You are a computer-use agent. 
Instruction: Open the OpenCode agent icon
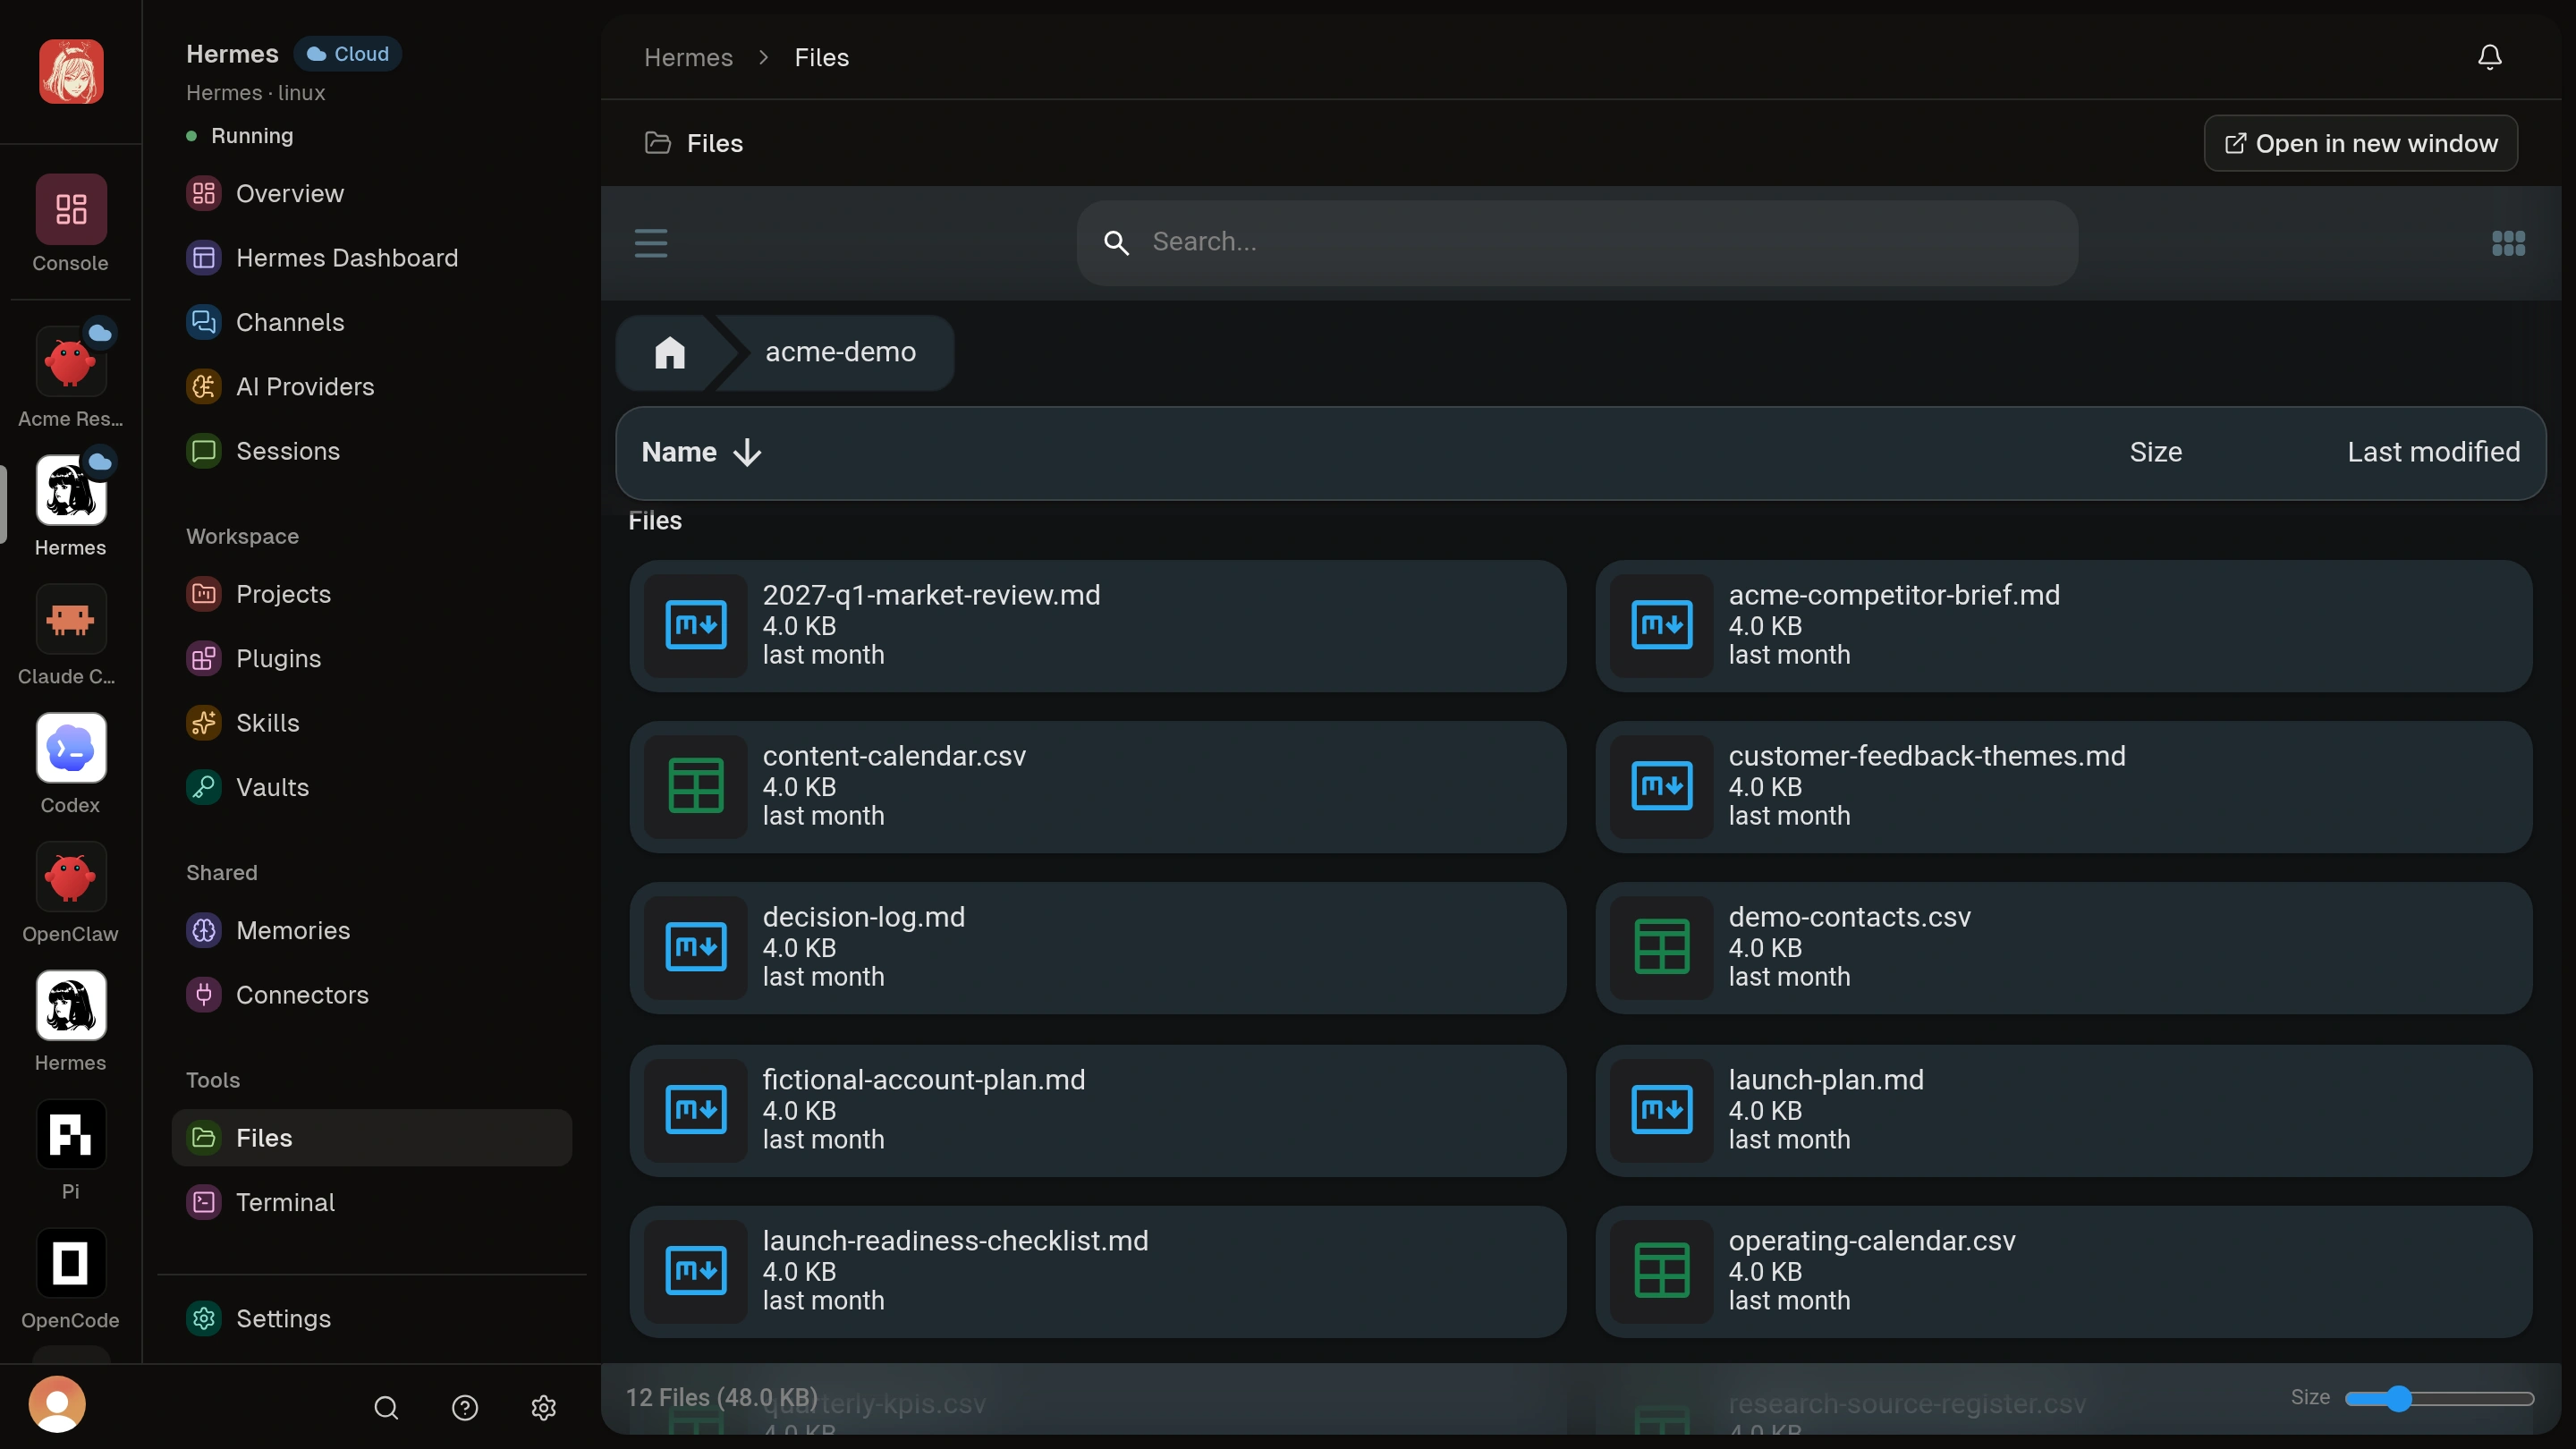point(70,1263)
